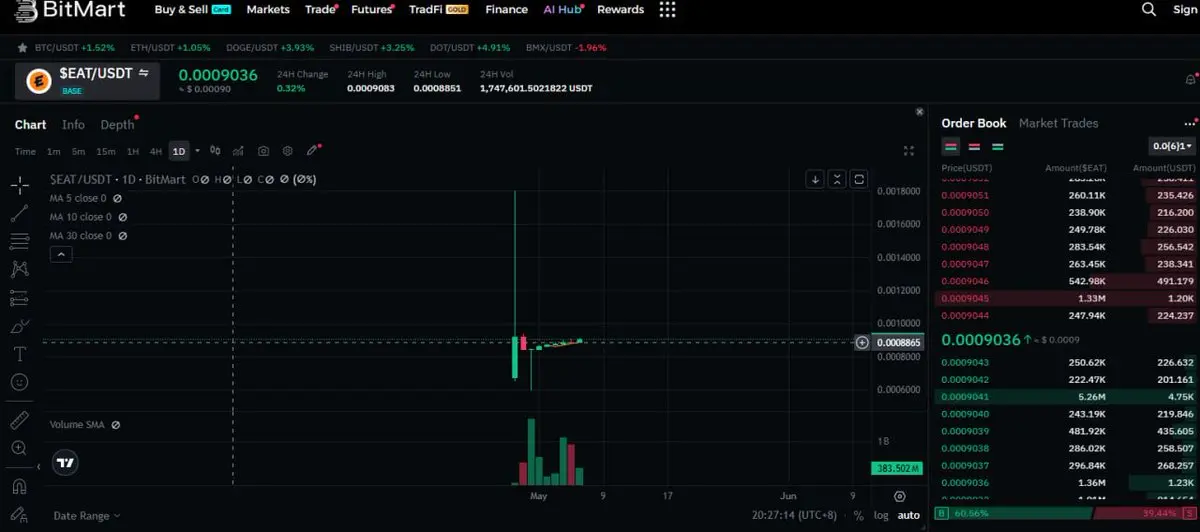Image resolution: width=1200 pixels, height=532 pixels.
Task: Select the 4H timeframe
Action: [156, 151]
